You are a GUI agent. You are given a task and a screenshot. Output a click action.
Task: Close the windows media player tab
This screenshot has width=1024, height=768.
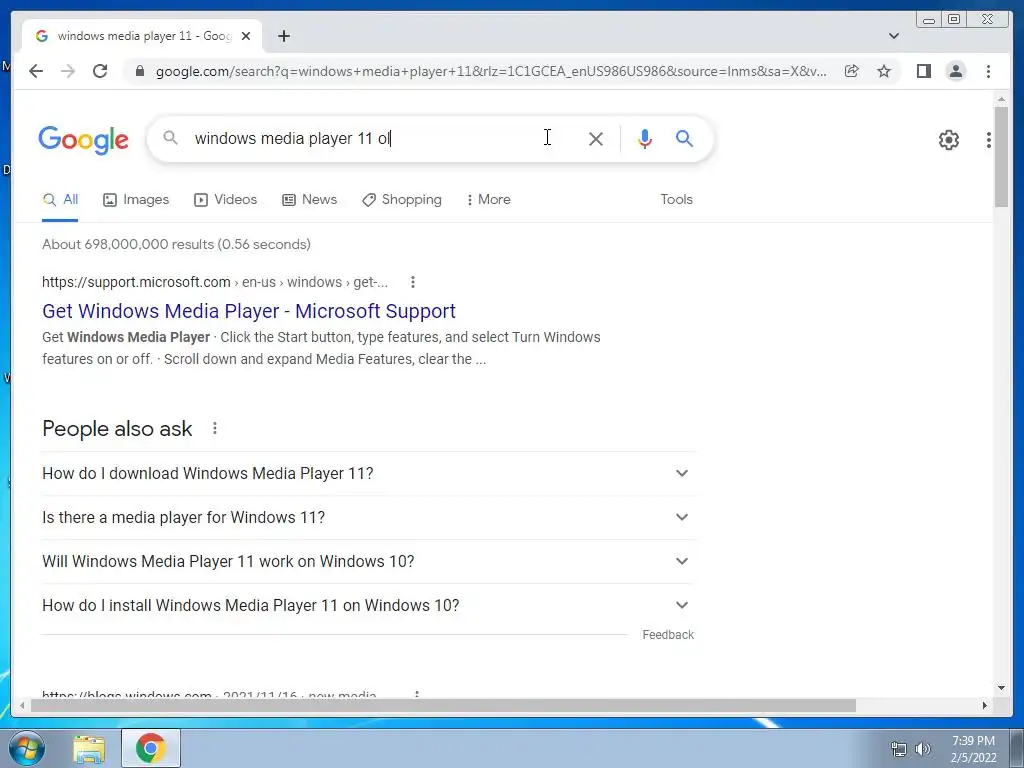pos(246,36)
